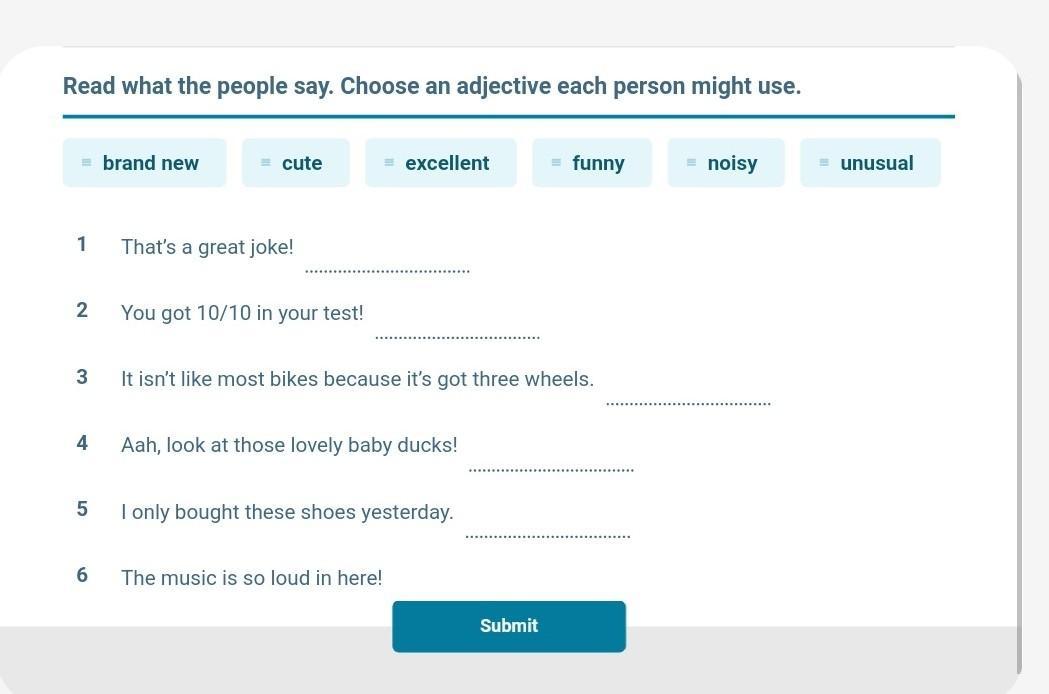1049x694 pixels.
Task: Choose the 'excellent' adjective chip
Action: (x=447, y=163)
